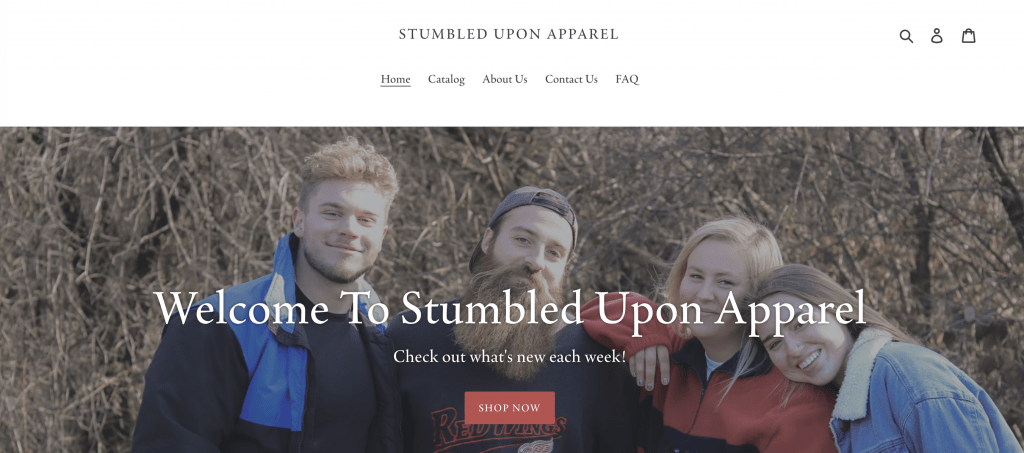
Task: Click the Red Wings logo on sweatshirt
Action: pos(500,433)
